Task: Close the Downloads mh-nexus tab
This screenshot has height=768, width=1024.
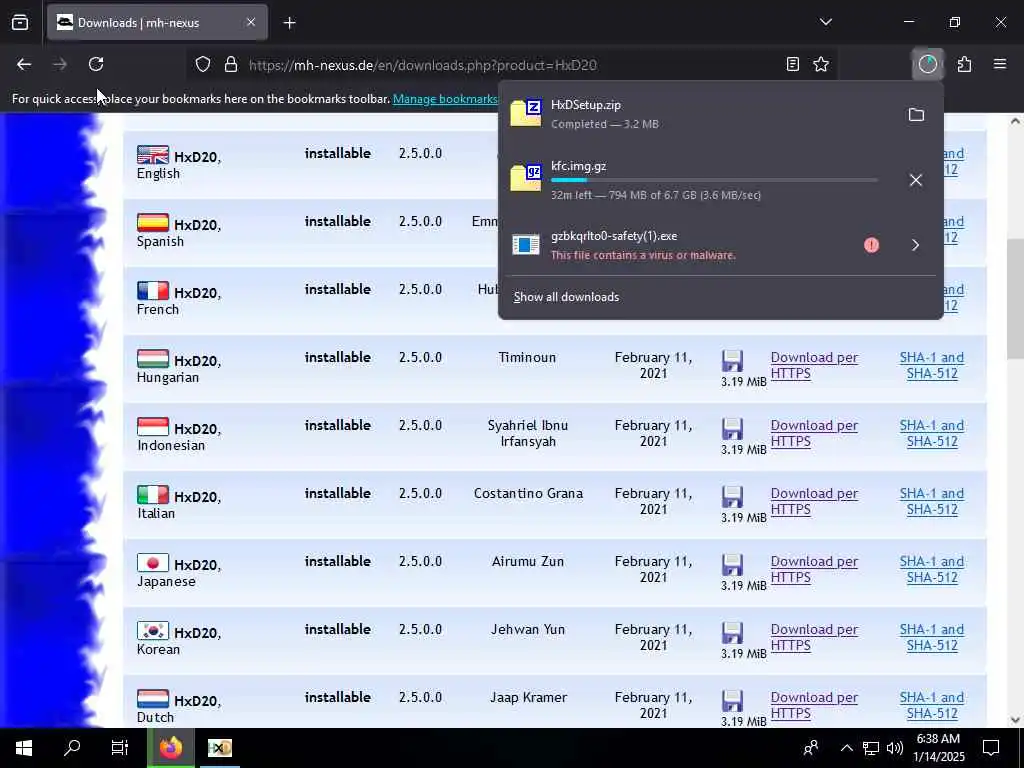Action: (251, 22)
